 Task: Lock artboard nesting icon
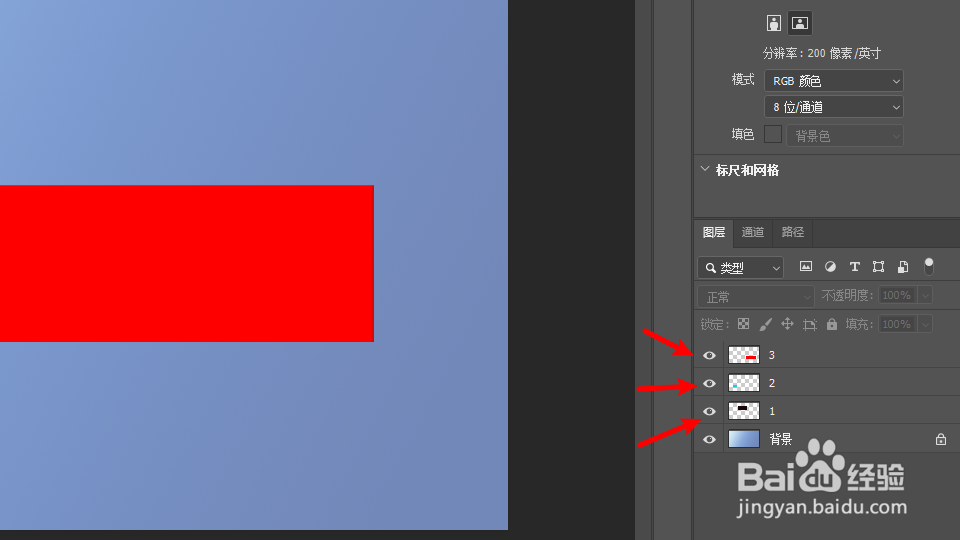tap(810, 324)
